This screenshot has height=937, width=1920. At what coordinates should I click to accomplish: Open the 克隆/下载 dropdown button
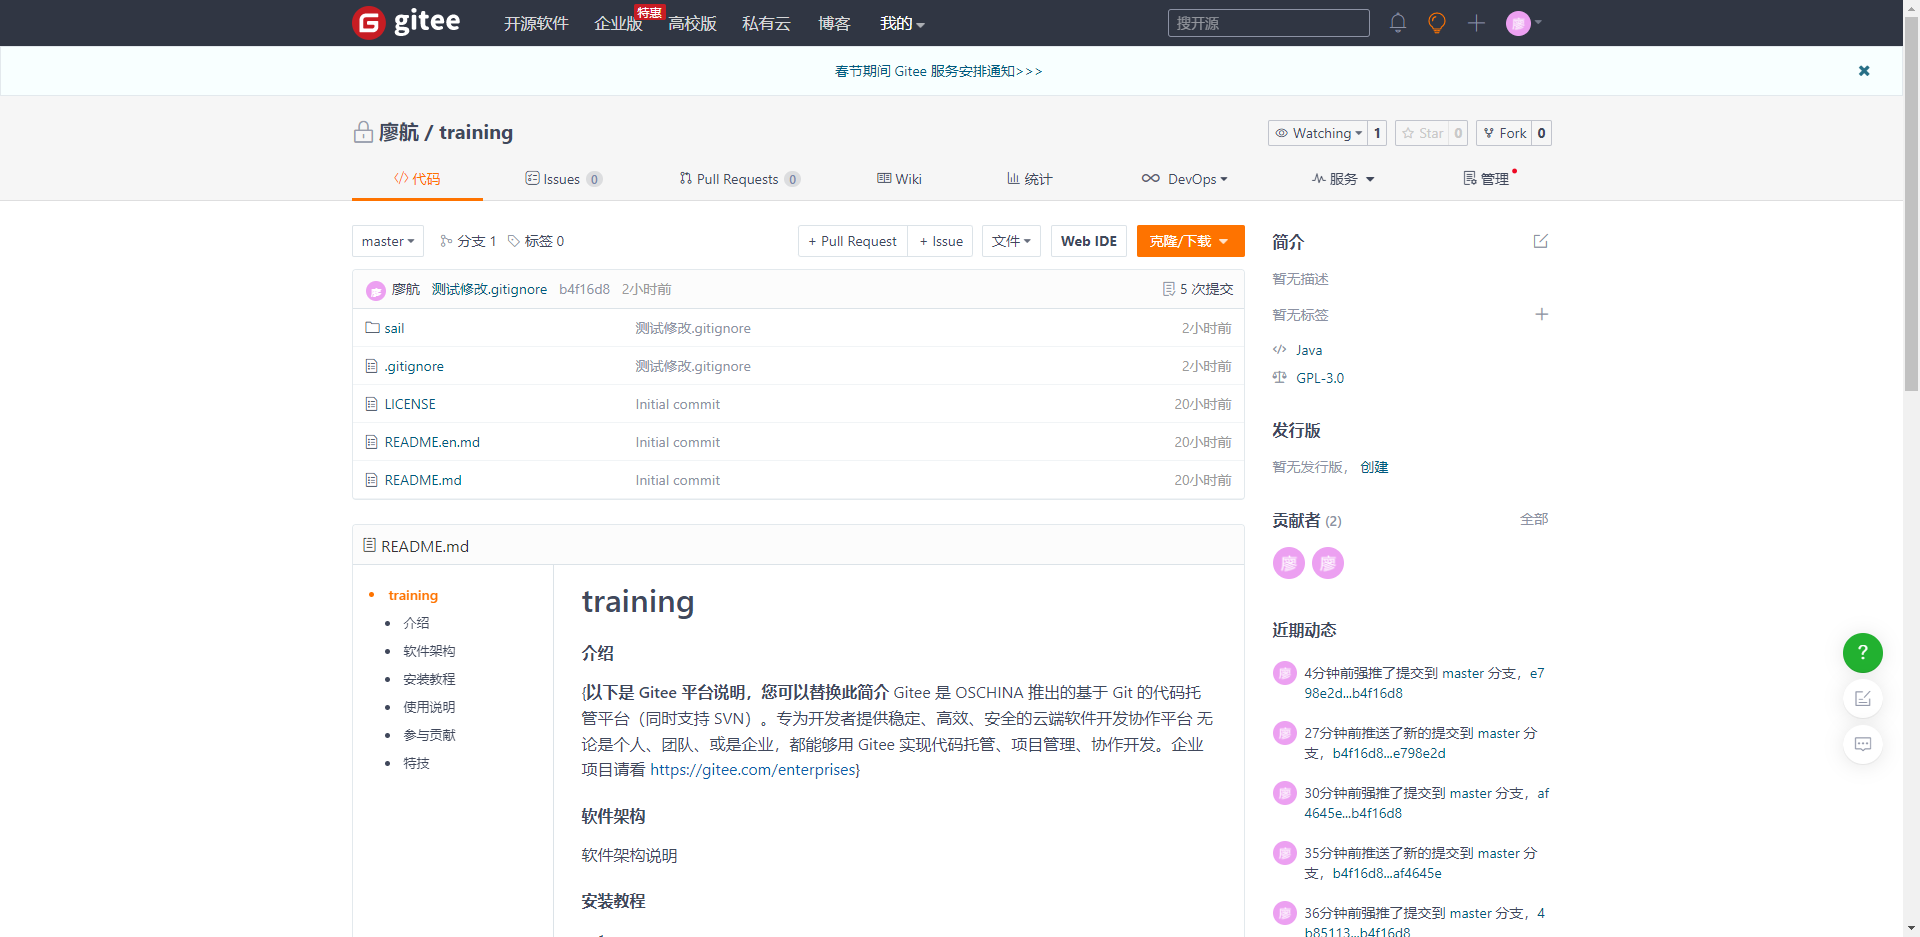point(1190,241)
